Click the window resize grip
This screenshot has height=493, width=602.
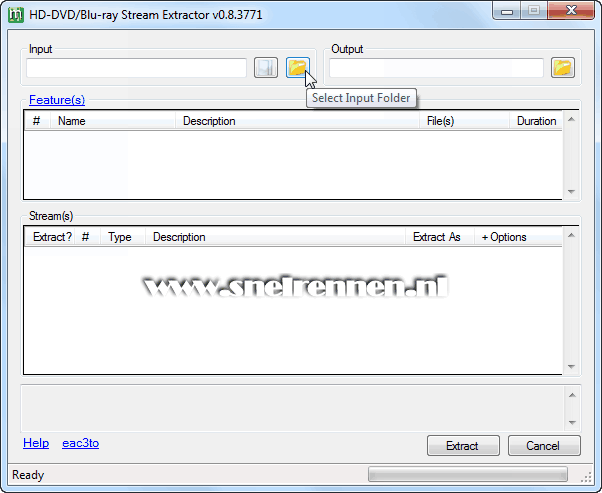coord(586,476)
